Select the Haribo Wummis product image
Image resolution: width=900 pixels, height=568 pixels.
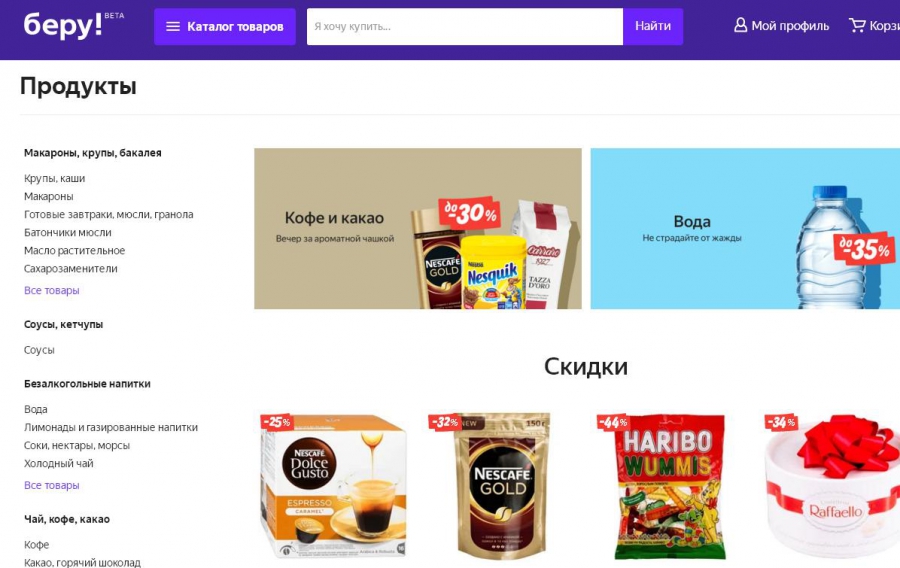click(669, 486)
